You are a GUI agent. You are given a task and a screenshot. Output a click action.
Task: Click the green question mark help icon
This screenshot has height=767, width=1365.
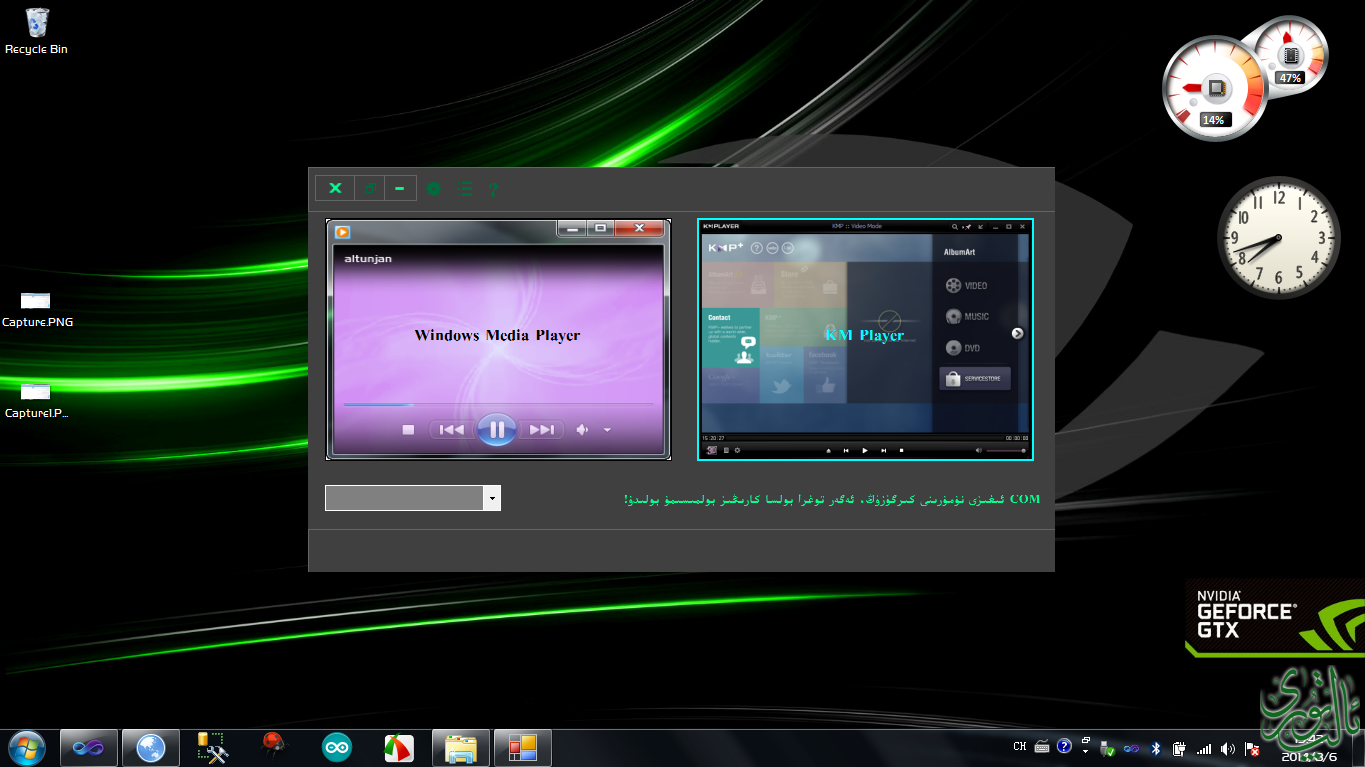(x=493, y=189)
